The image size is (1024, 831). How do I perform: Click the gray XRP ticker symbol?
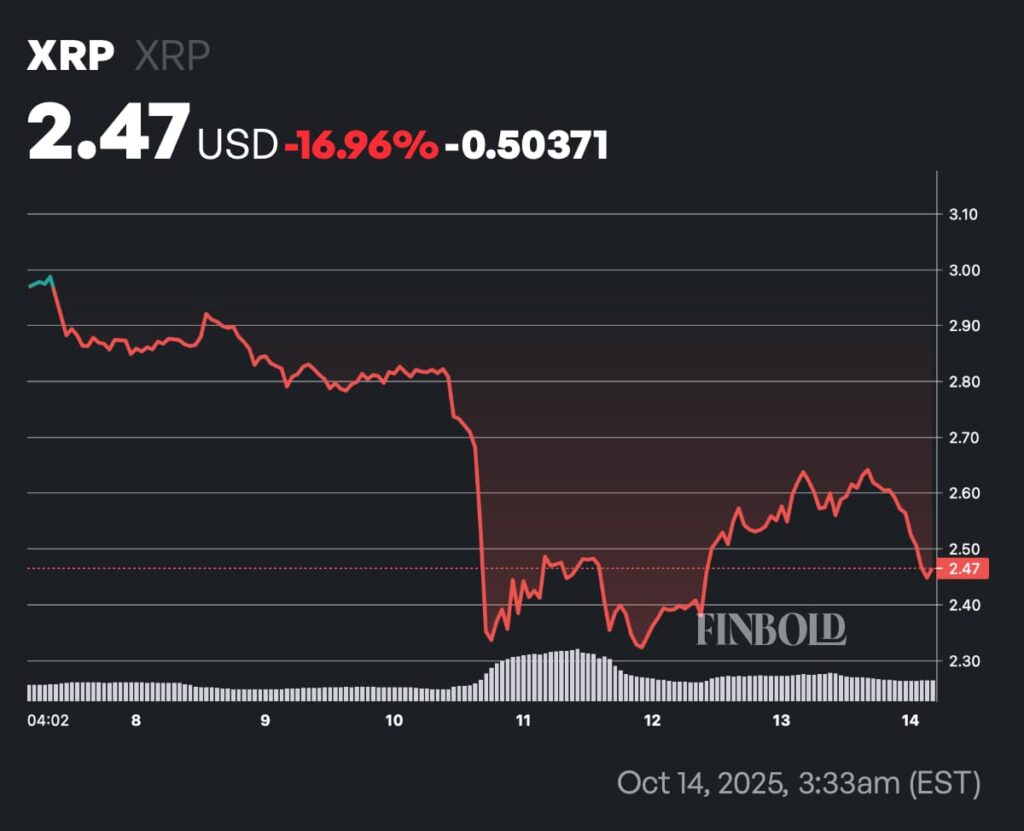point(172,56)
